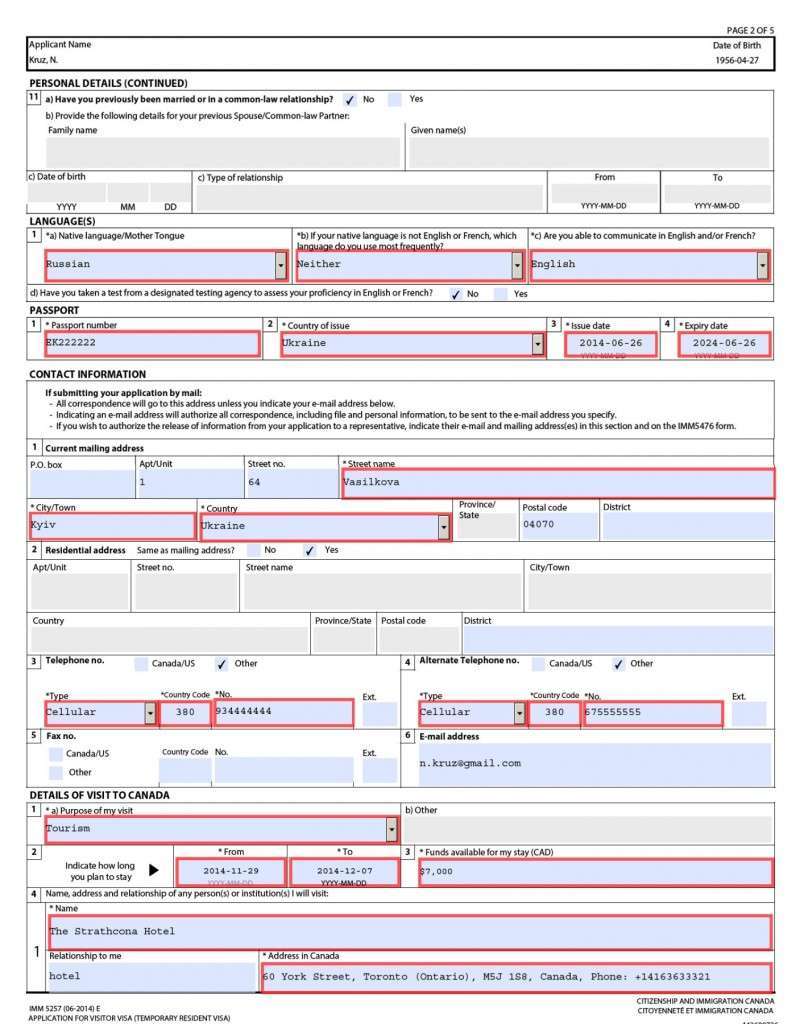800x1024 pixels.
Task: Edit the Name field with The Strathcona Hotel
Action: (410, 933)
